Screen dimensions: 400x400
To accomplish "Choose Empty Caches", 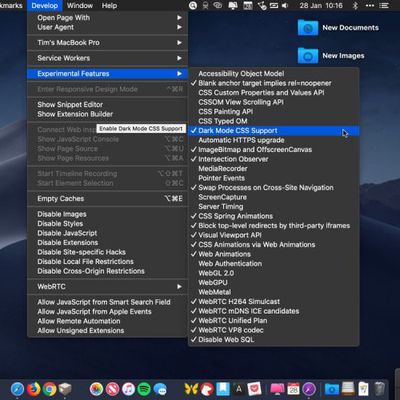I will pos(107,199).
